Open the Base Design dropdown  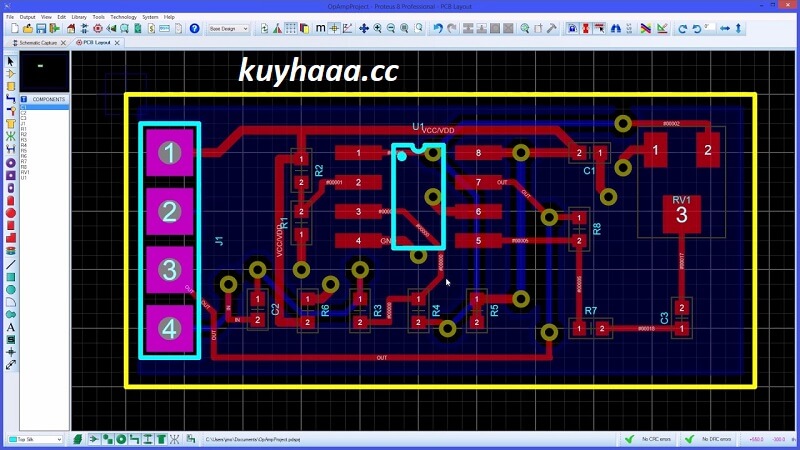point(228,29)
